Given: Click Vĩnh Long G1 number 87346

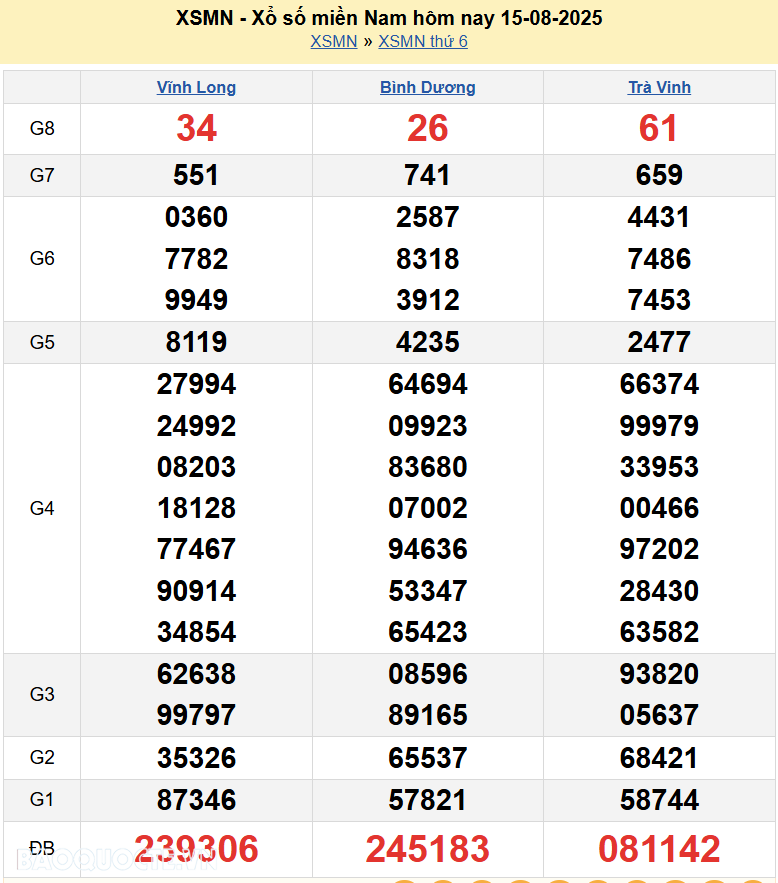Looking at the screenshot, I should 196,800.
